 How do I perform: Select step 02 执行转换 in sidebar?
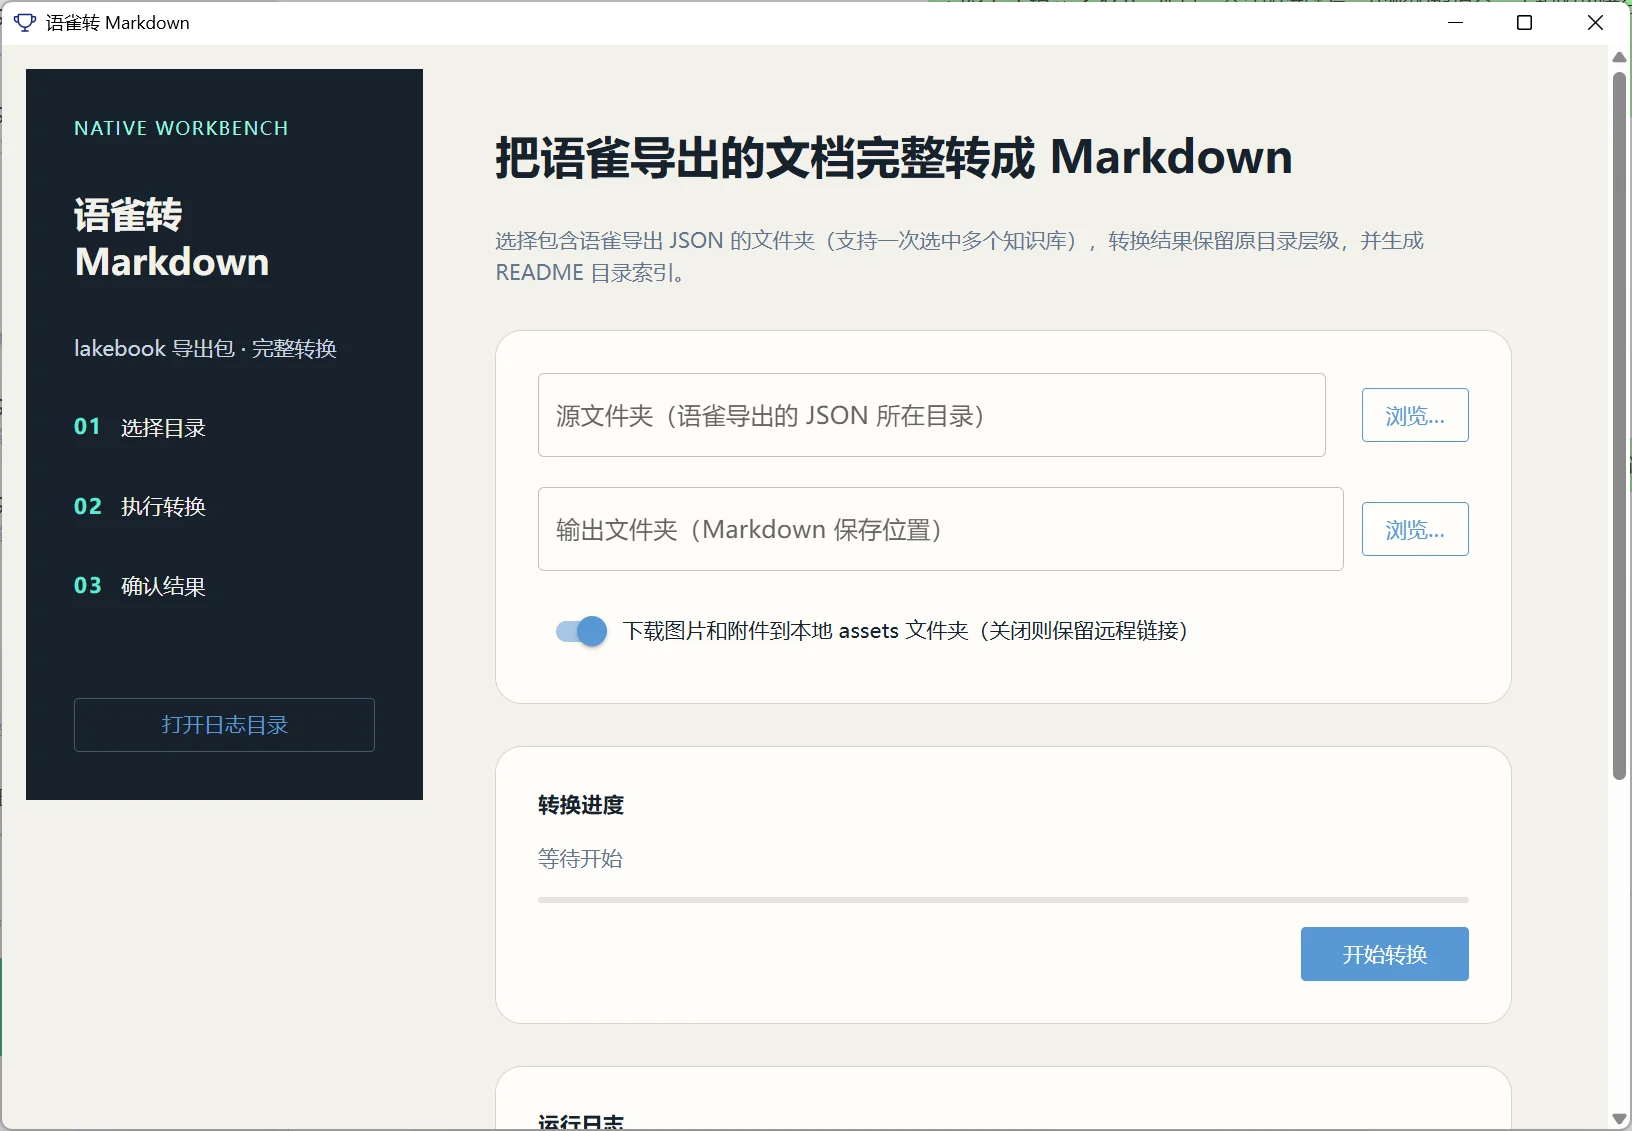[140, 506]
